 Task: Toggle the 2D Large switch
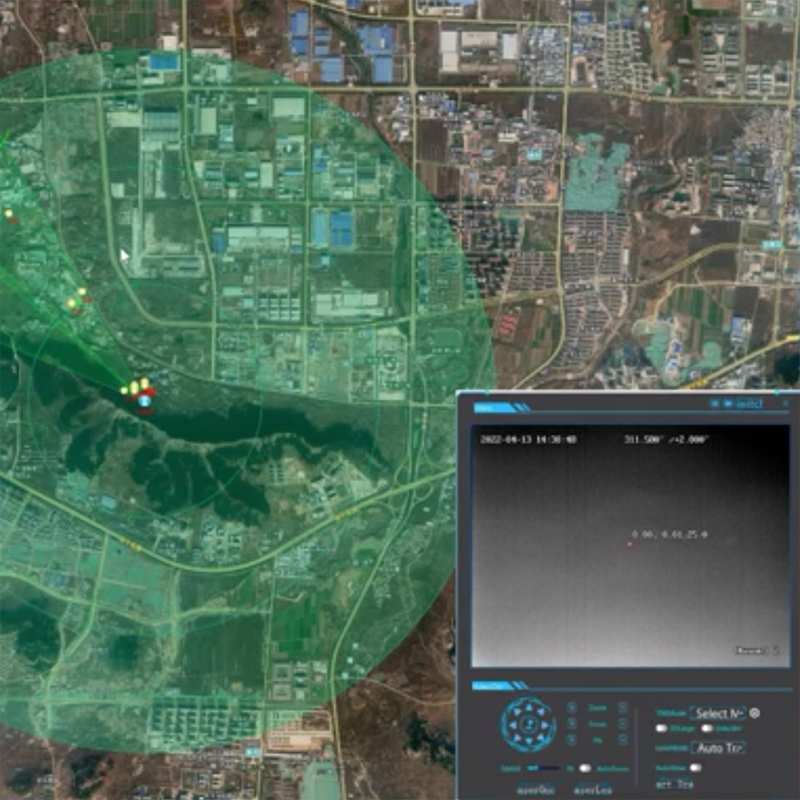pos(660,728)
